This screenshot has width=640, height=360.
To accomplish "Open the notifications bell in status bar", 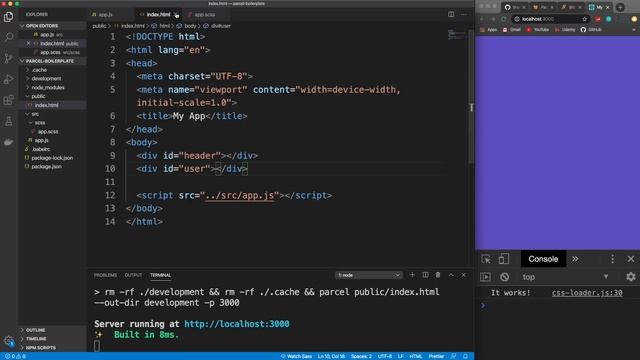I will [465, 356].
